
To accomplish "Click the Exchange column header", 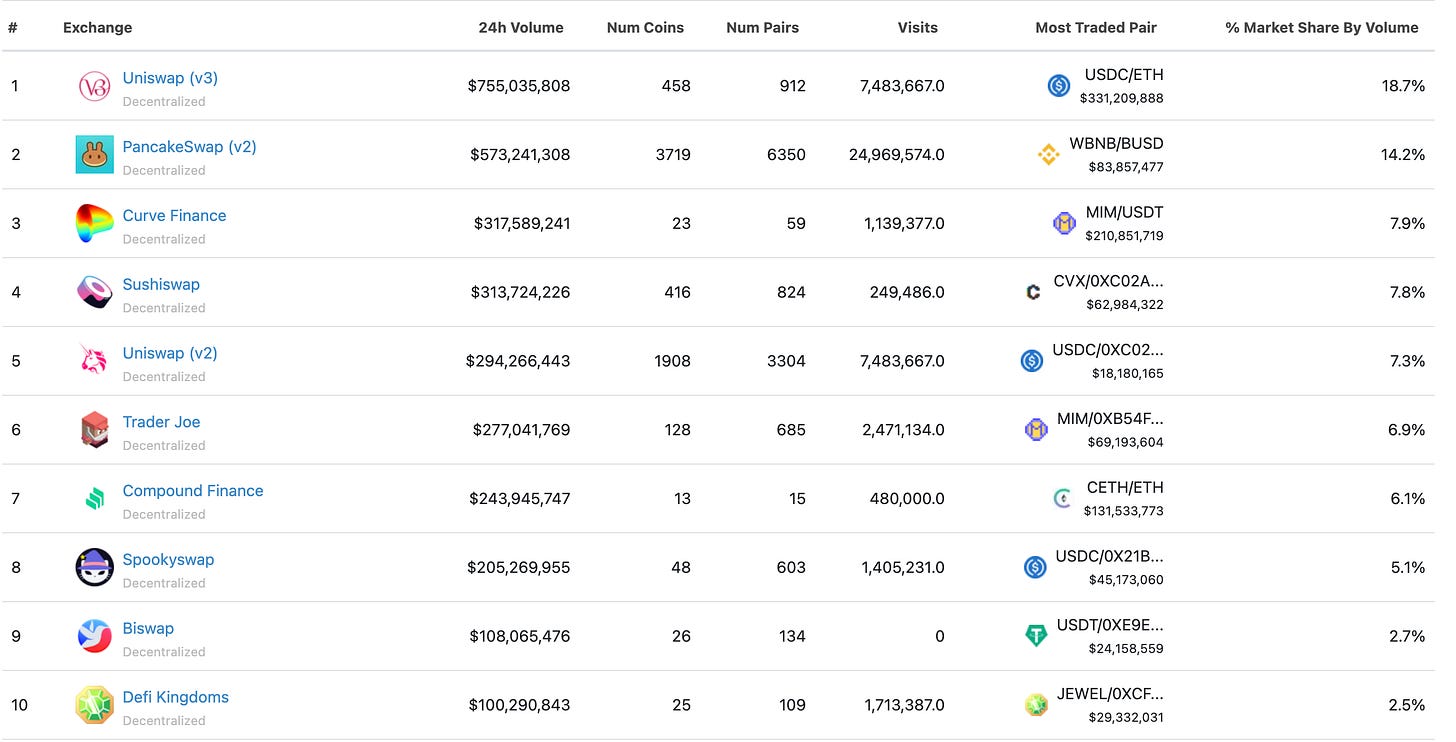I will point(97,28).
